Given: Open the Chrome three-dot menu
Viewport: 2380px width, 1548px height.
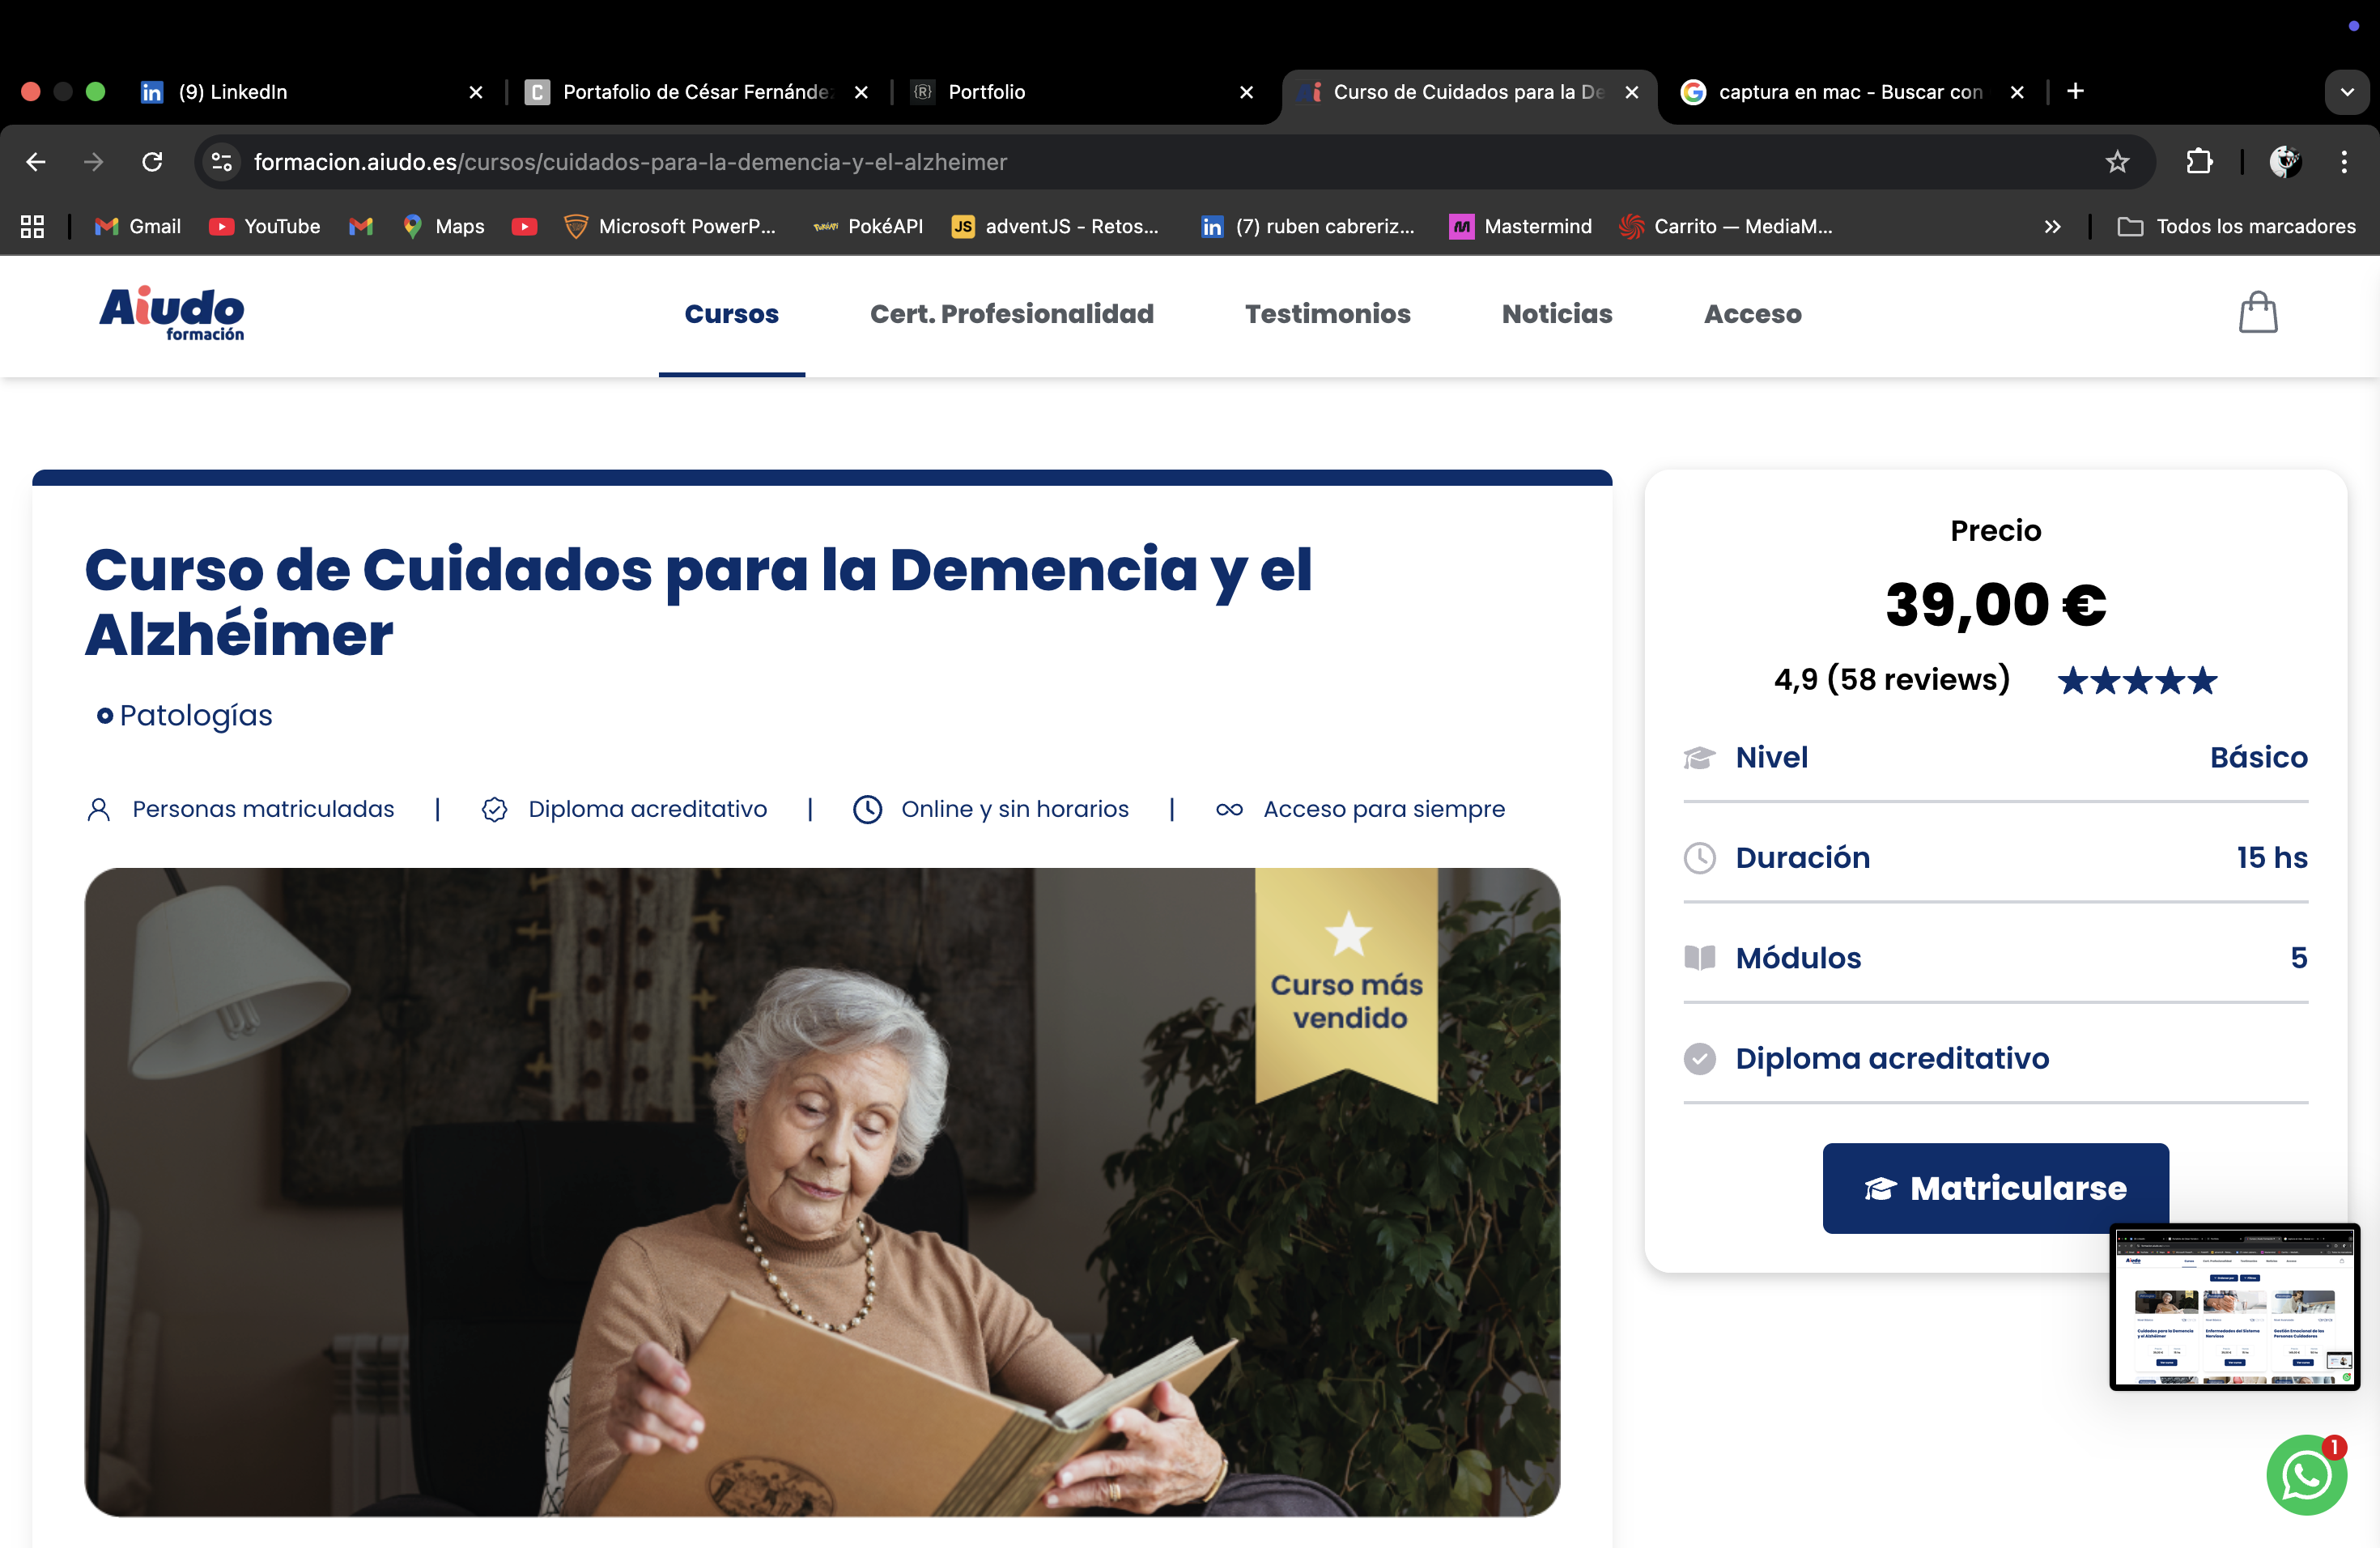Looking at the screenshot, I should (2344, 162).
